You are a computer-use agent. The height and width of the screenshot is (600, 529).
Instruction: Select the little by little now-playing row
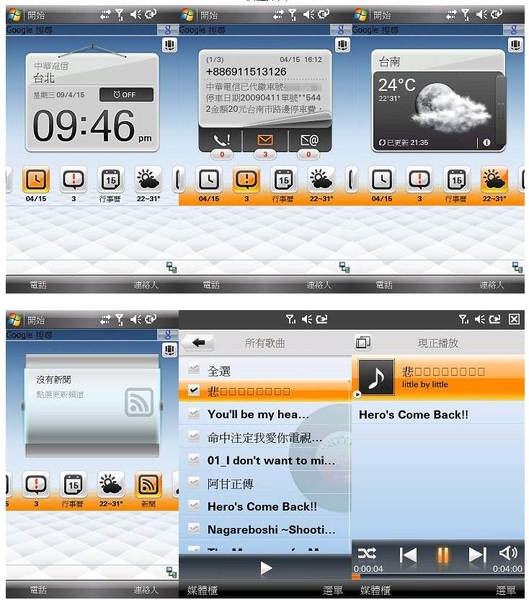438,378
